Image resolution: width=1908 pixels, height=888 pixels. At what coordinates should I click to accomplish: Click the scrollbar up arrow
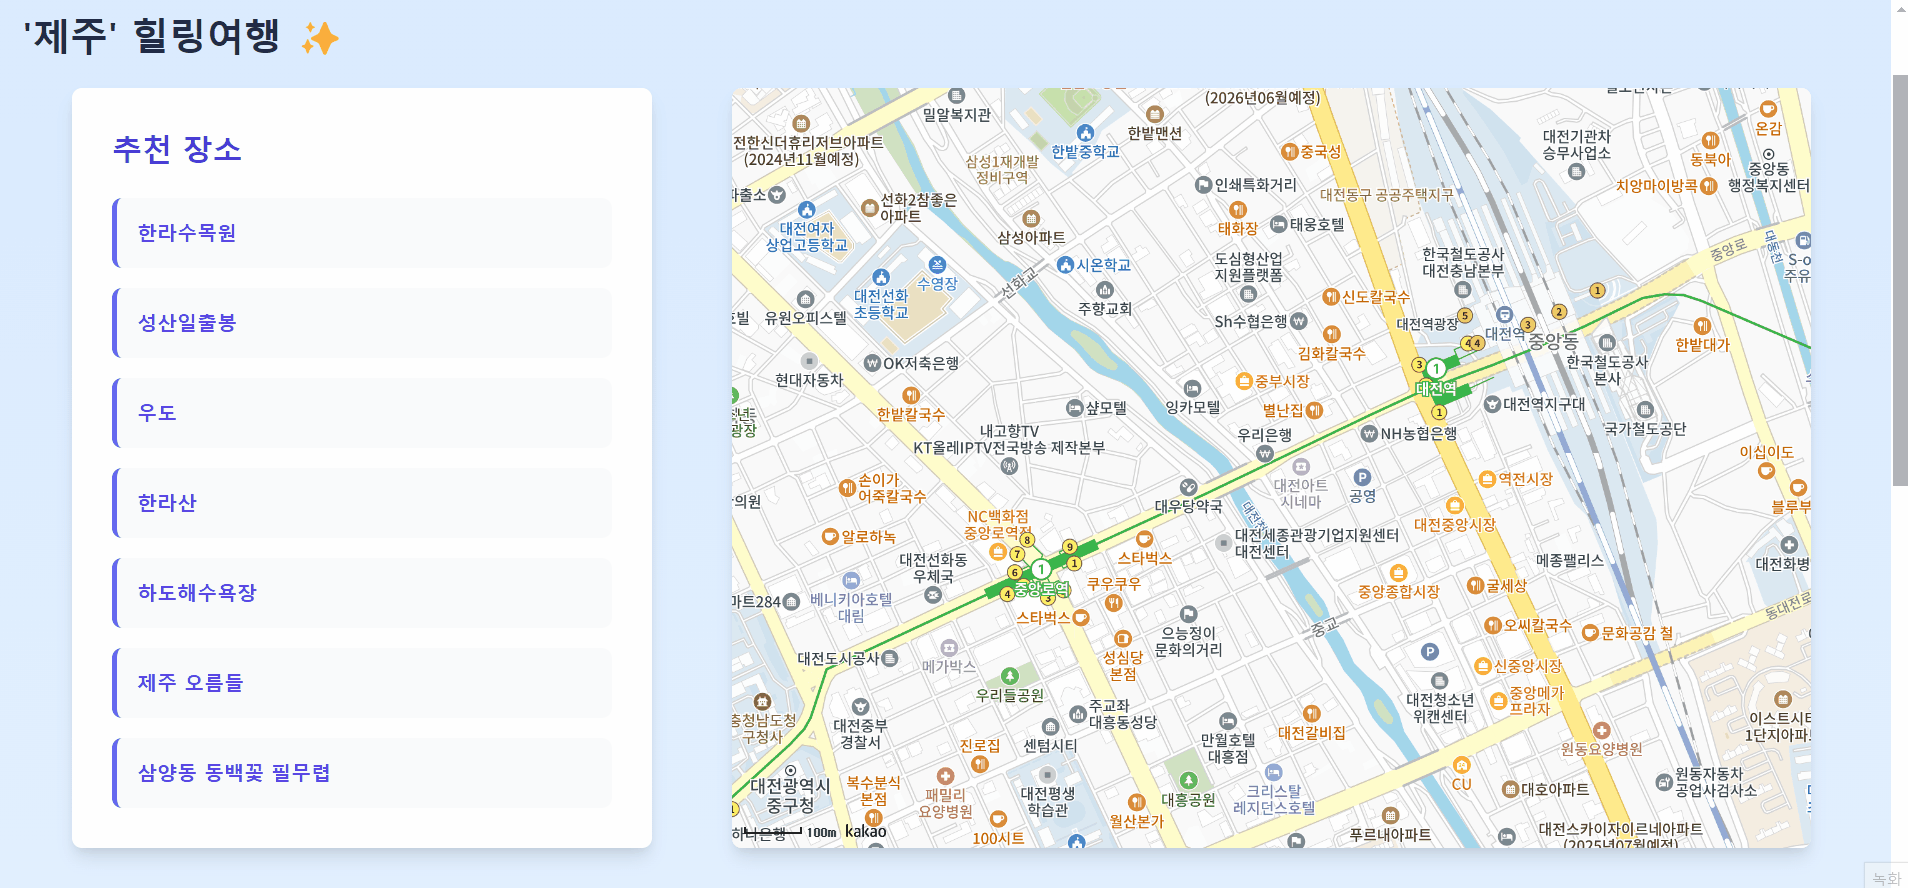point(1900,8)
